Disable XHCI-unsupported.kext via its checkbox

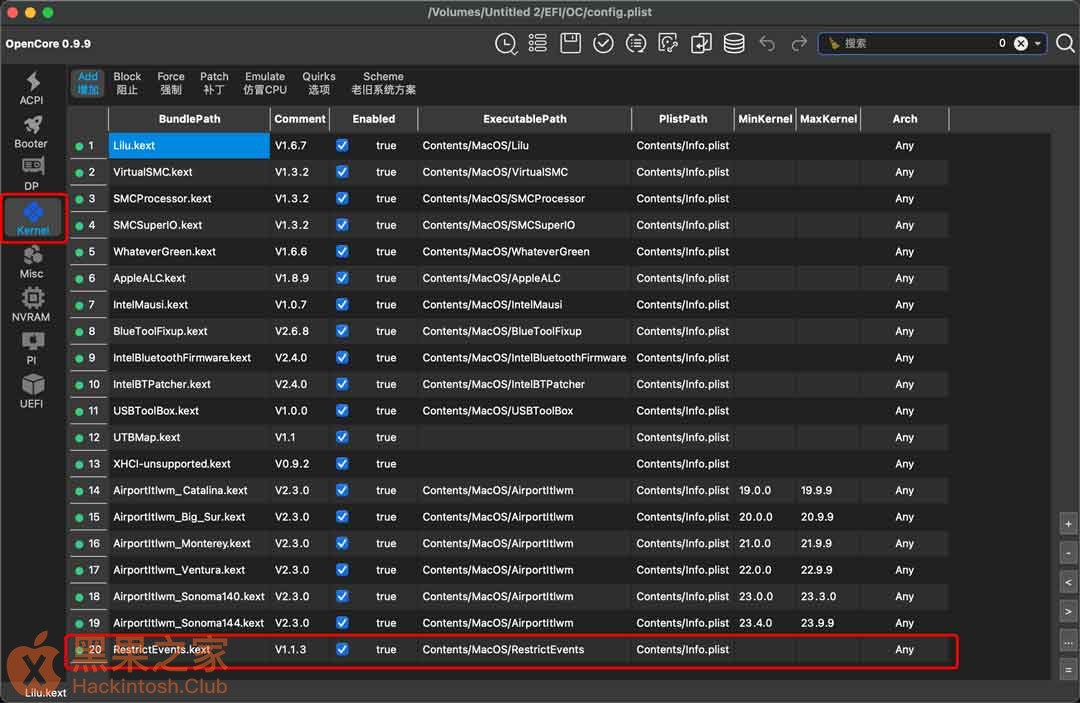coord(342,464)
